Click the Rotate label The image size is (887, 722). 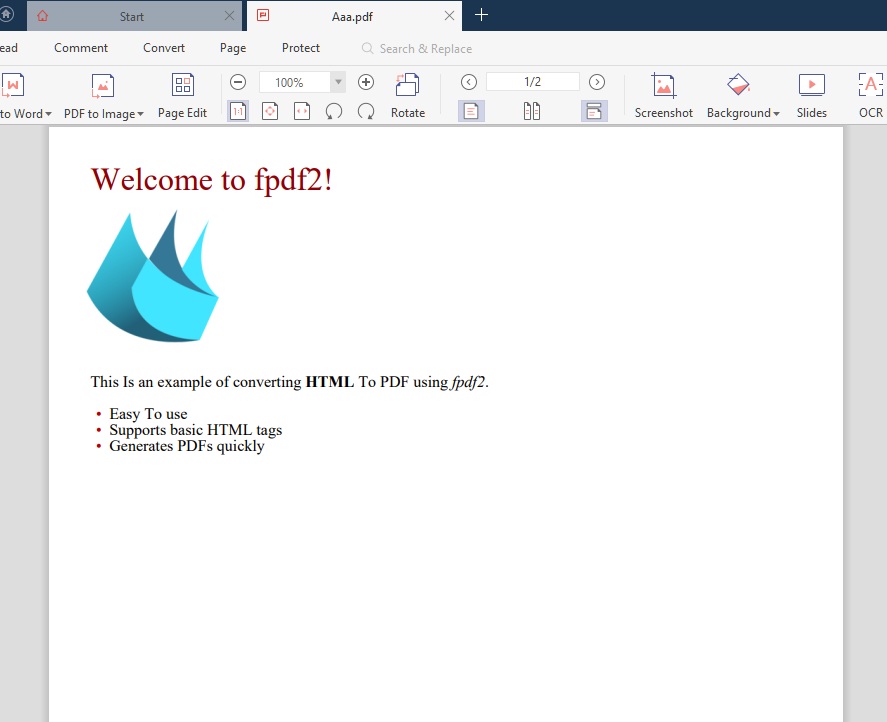click(408, 113)
